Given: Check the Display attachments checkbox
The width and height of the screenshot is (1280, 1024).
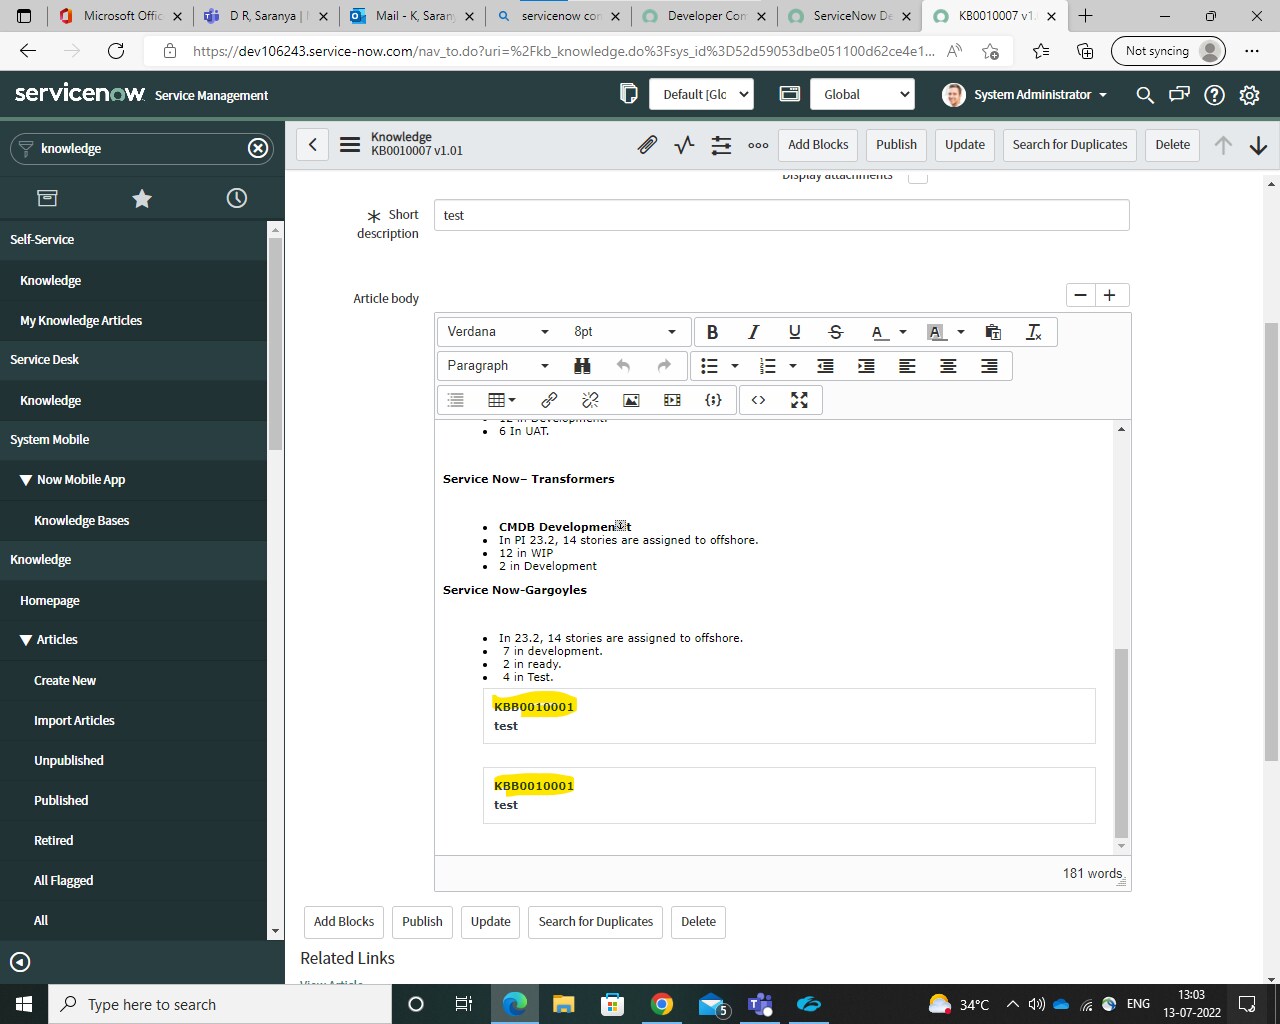Looking at the screenshot, I should (x=915, y=174).
